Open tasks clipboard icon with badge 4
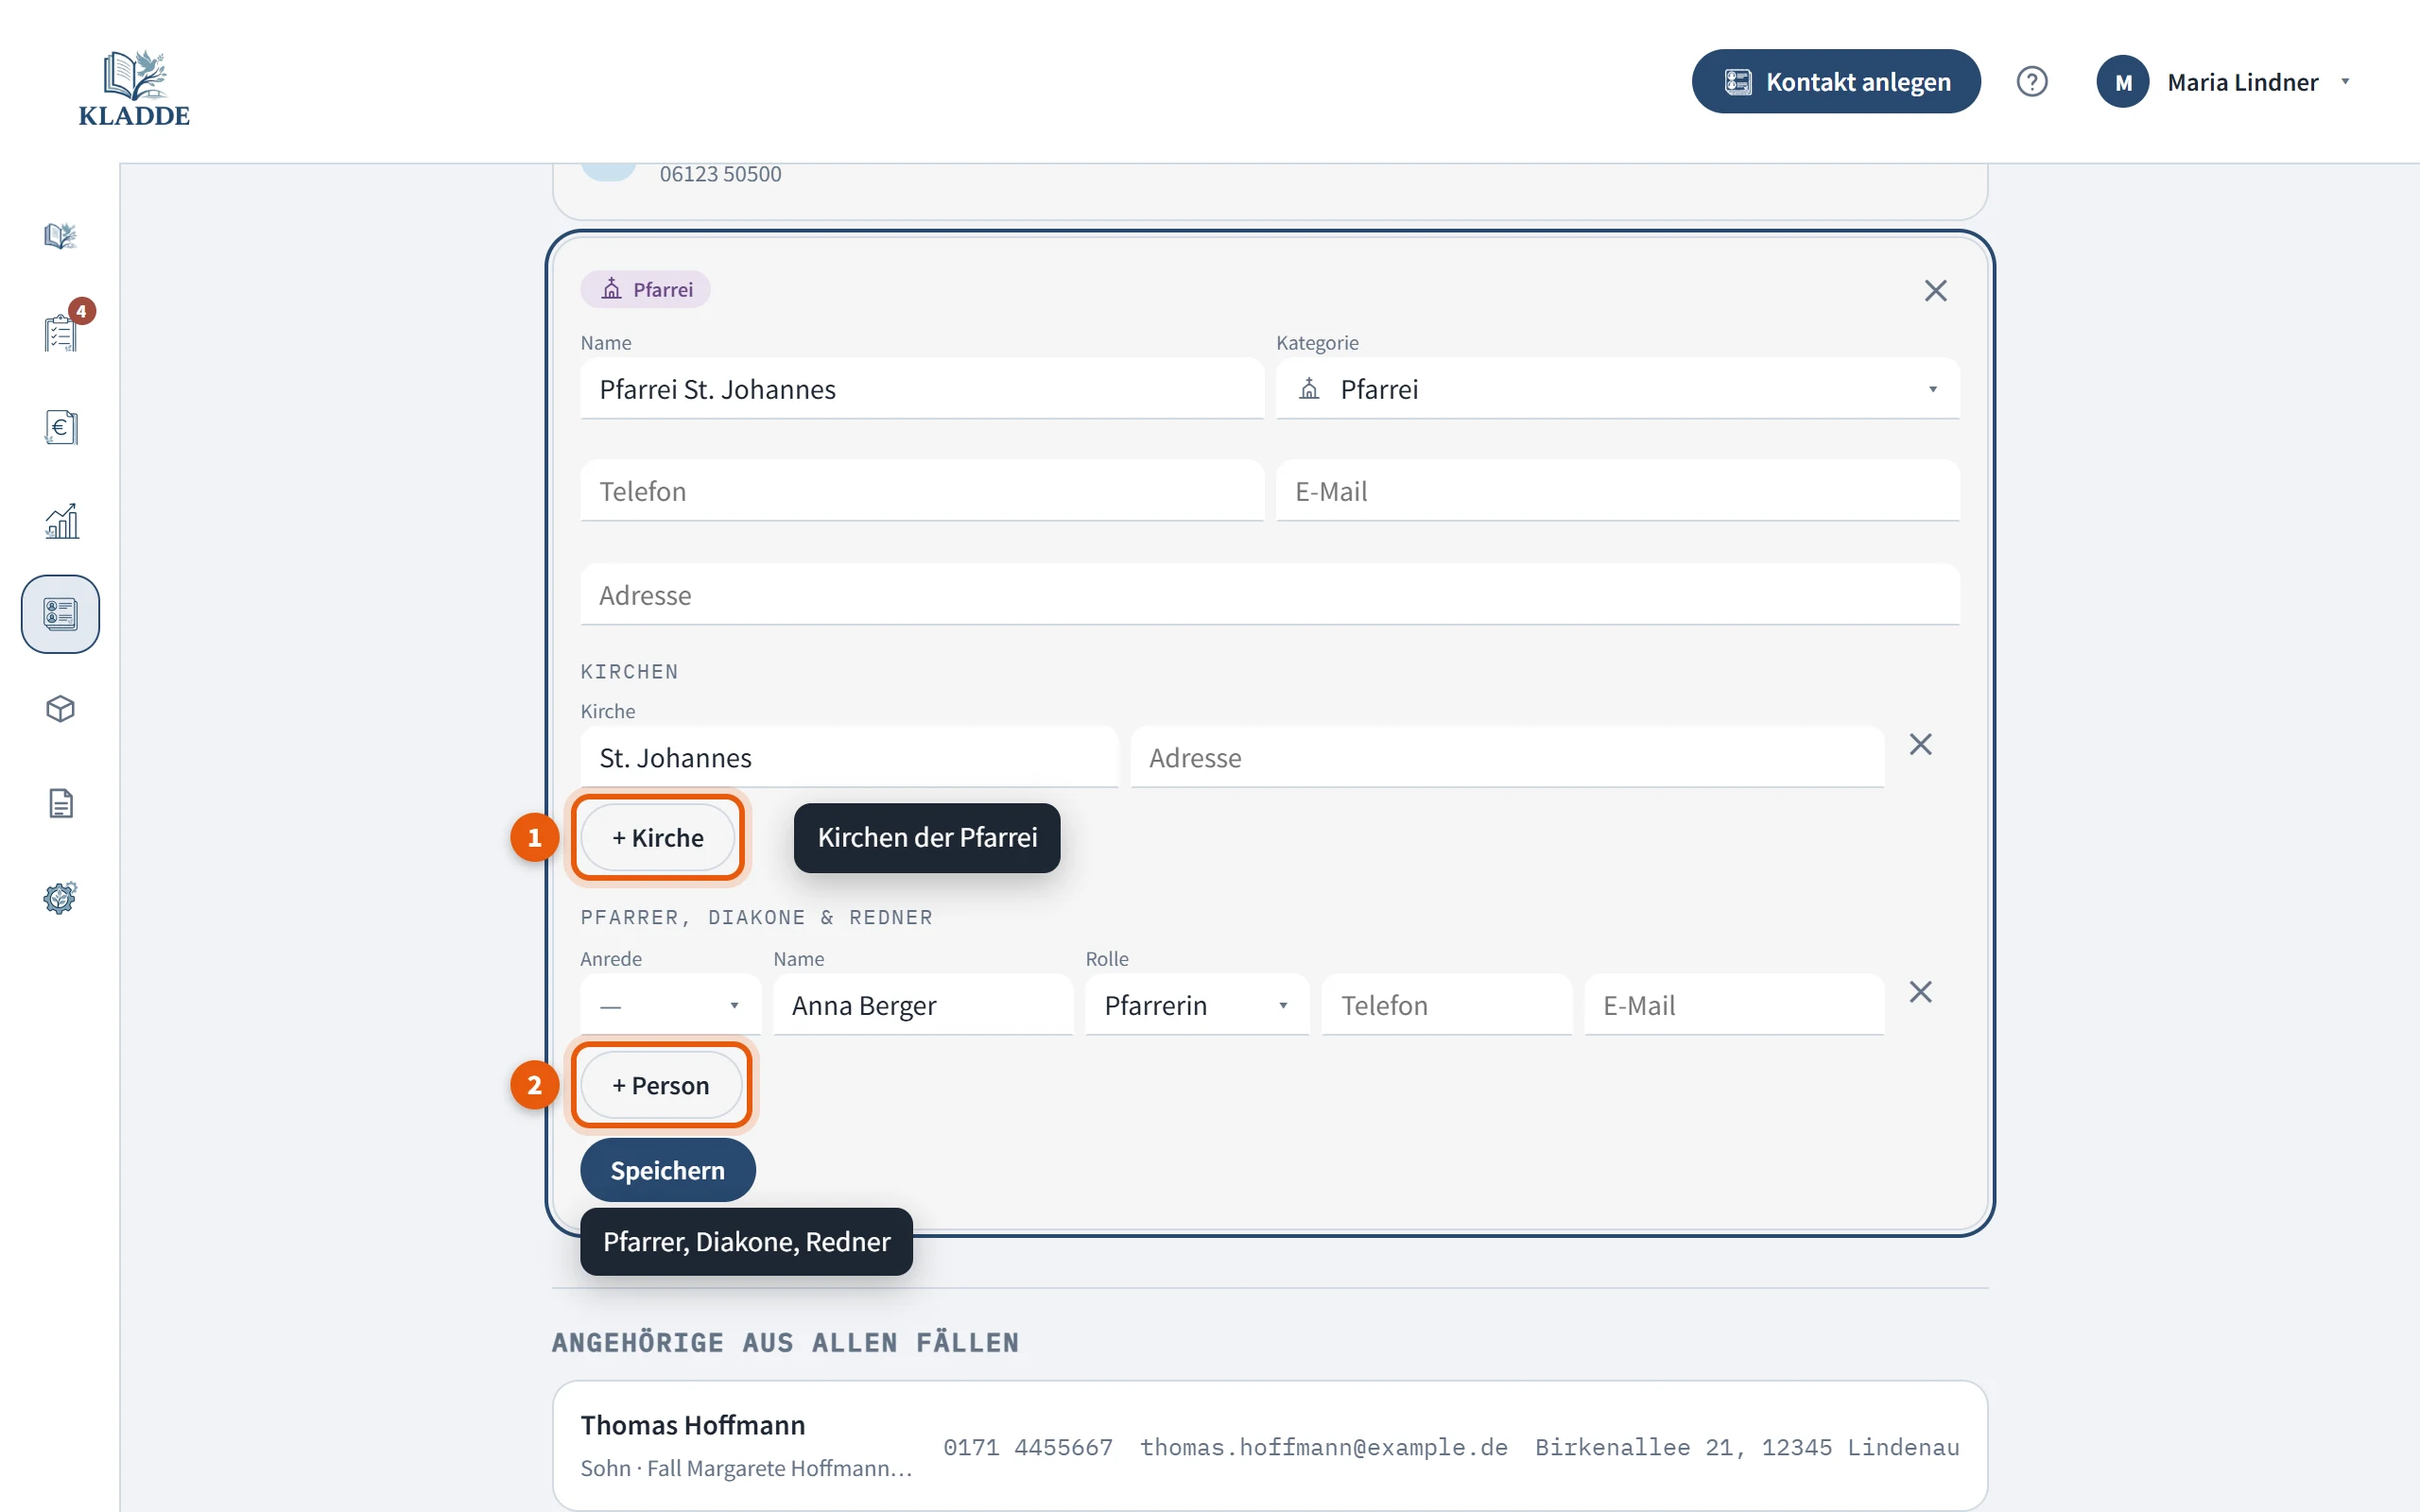 click(x=60, y=331)
